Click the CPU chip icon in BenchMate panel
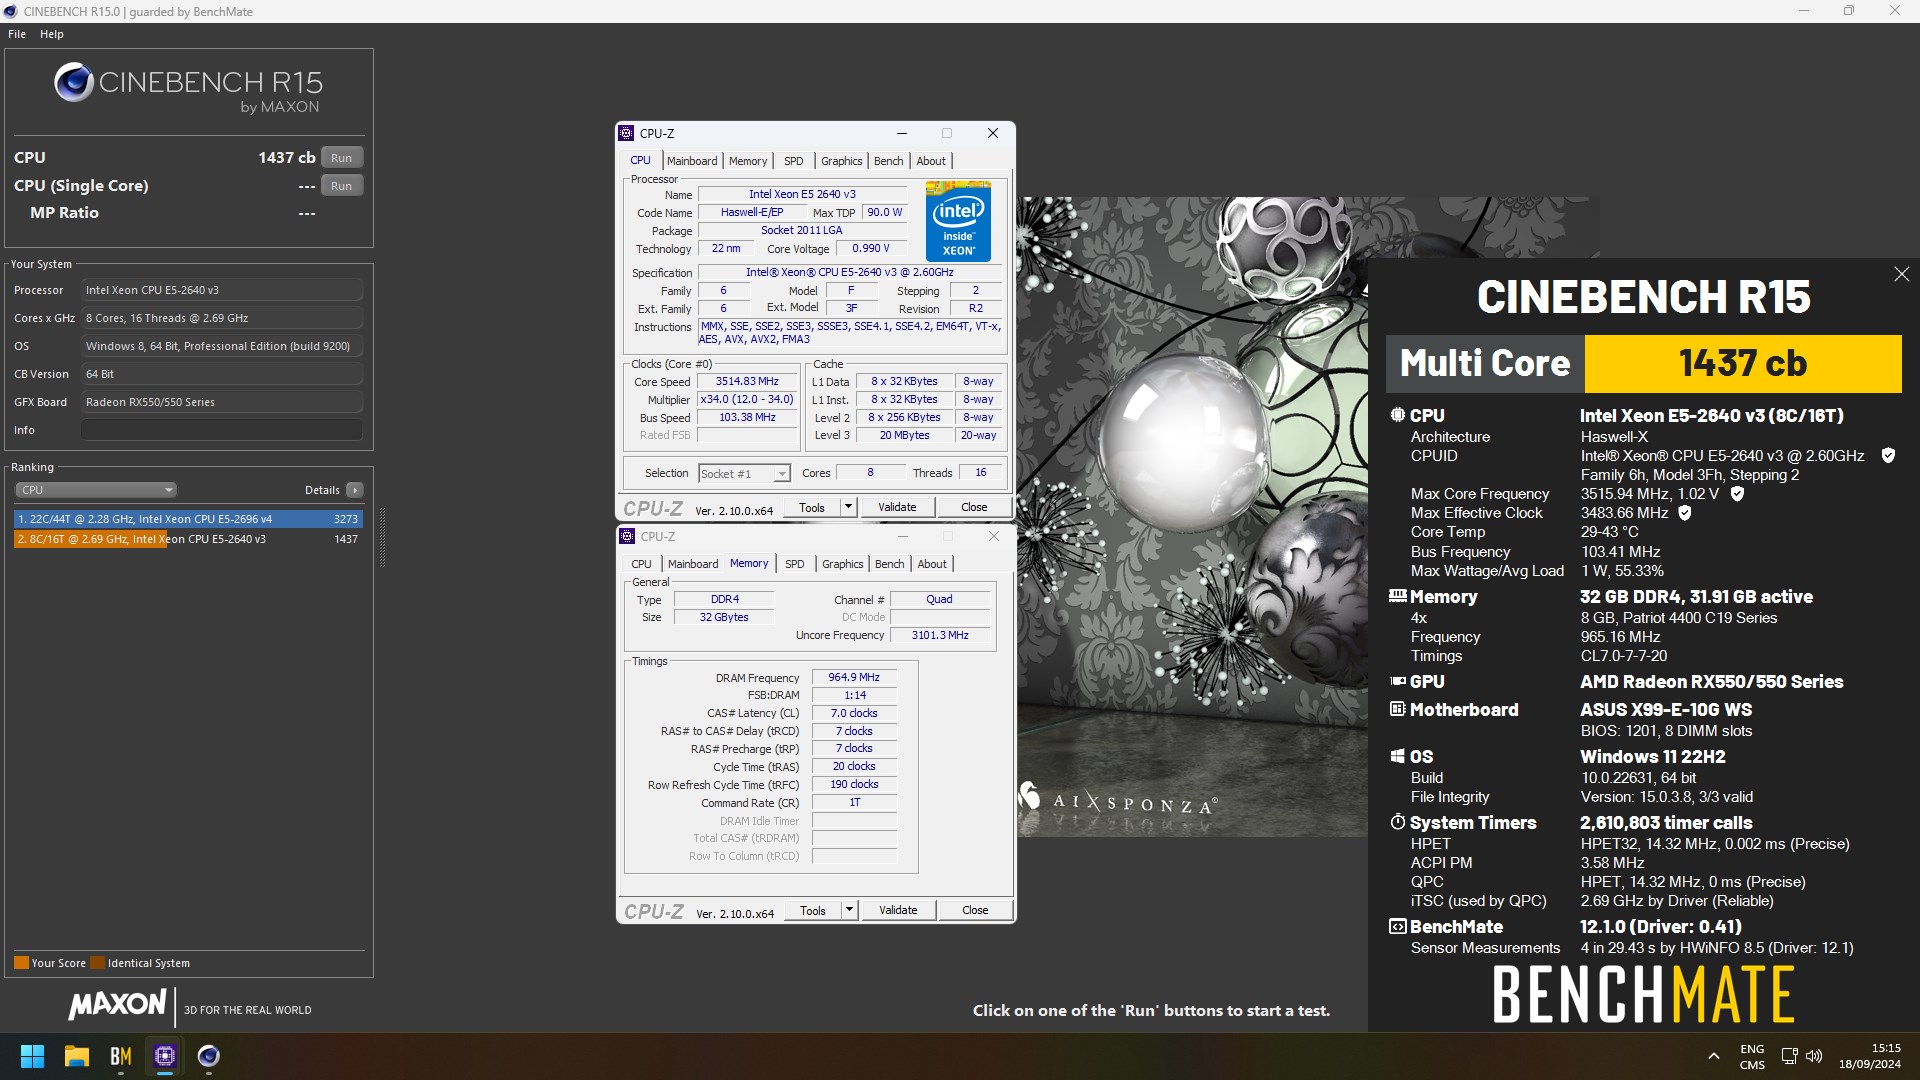The width and height of the screenshot is (1920, 1080). 1398,415
